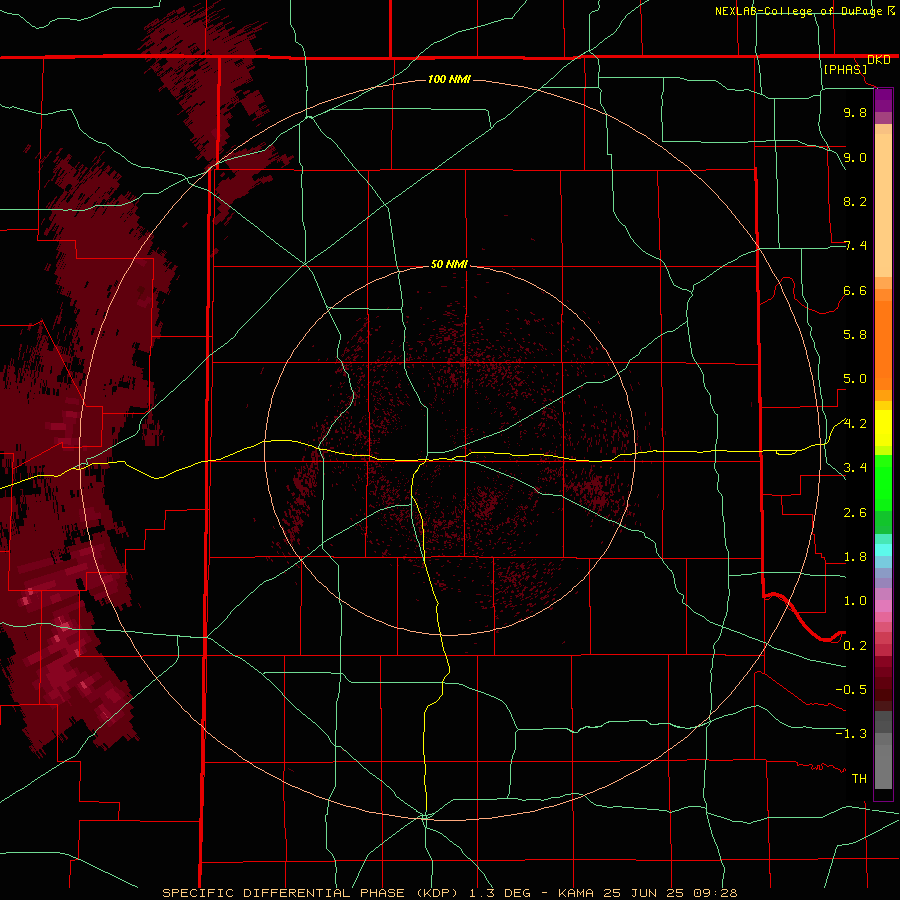Pick the cyan band on the color scale
Image resolution: width=900 pixels, height=900 pixels.
[883, 550]
